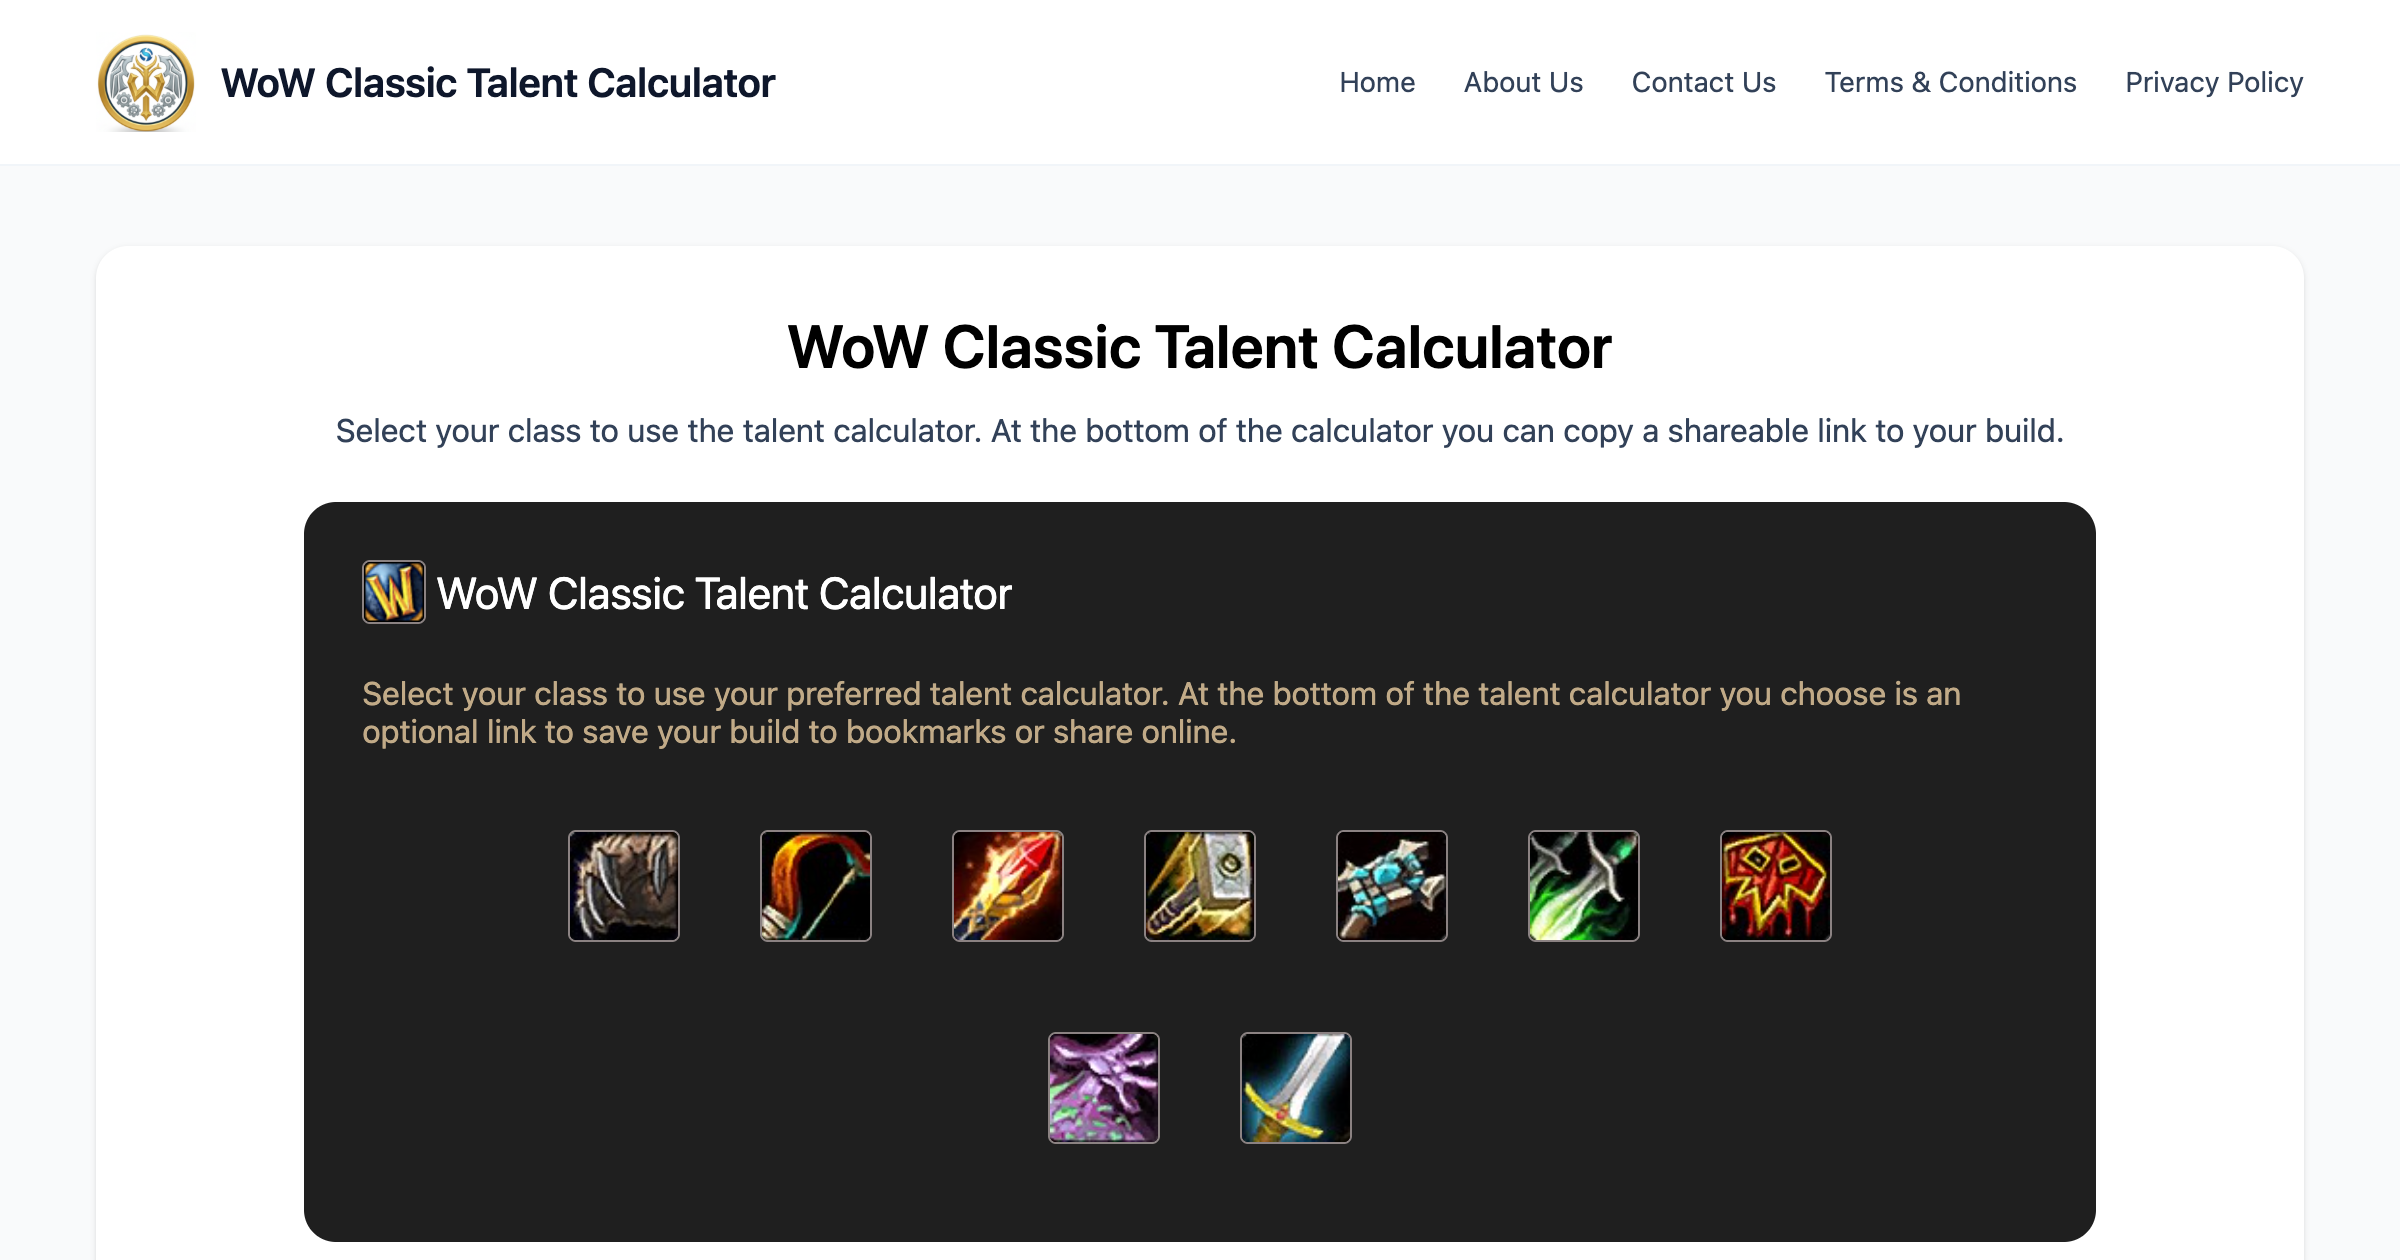Select the red demonic mask class icon

pyautogui.click(x=1775, y=886)
